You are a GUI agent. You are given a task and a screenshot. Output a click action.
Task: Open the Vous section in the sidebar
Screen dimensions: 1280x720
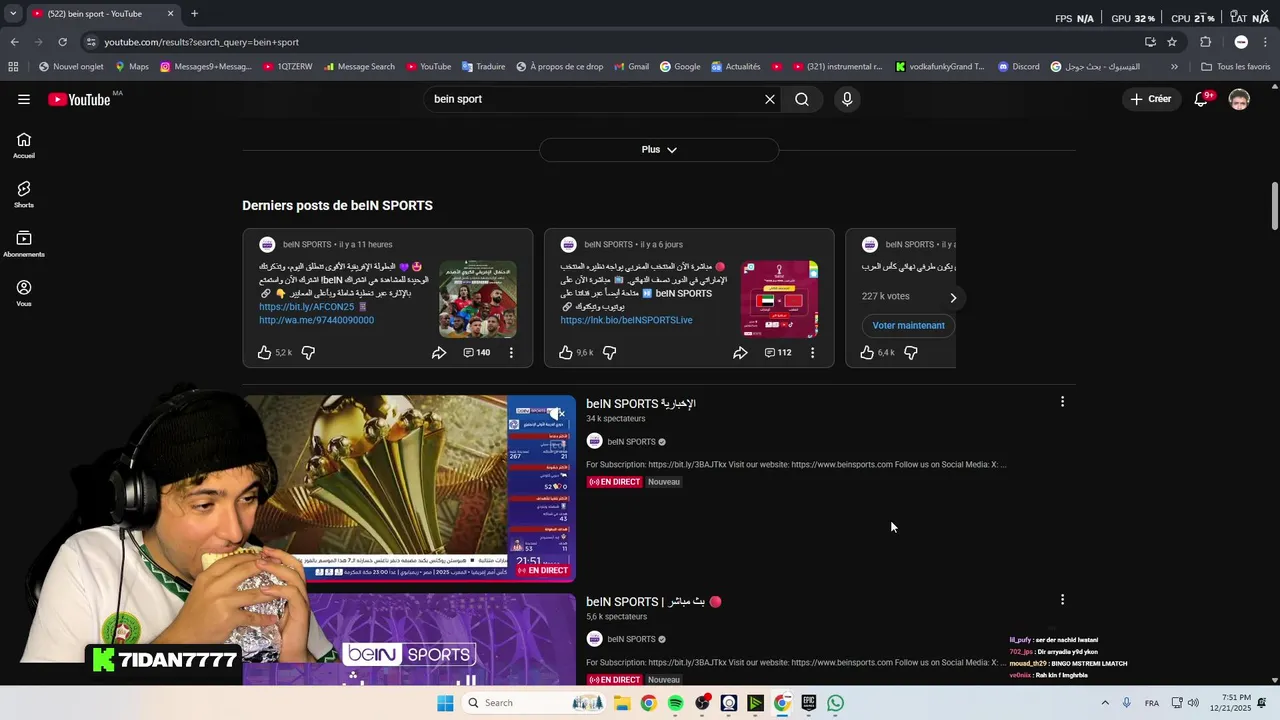24,293
